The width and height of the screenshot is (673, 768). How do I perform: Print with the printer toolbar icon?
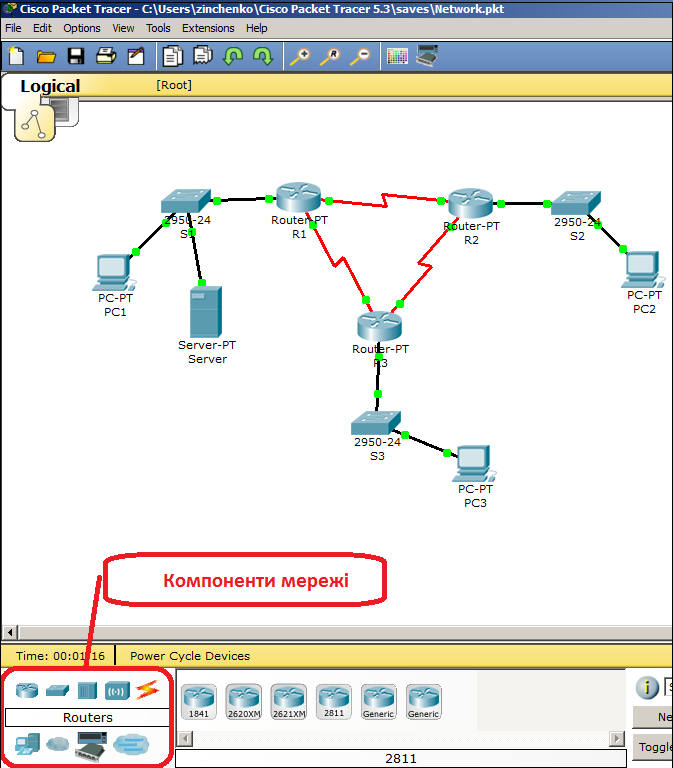106,56
